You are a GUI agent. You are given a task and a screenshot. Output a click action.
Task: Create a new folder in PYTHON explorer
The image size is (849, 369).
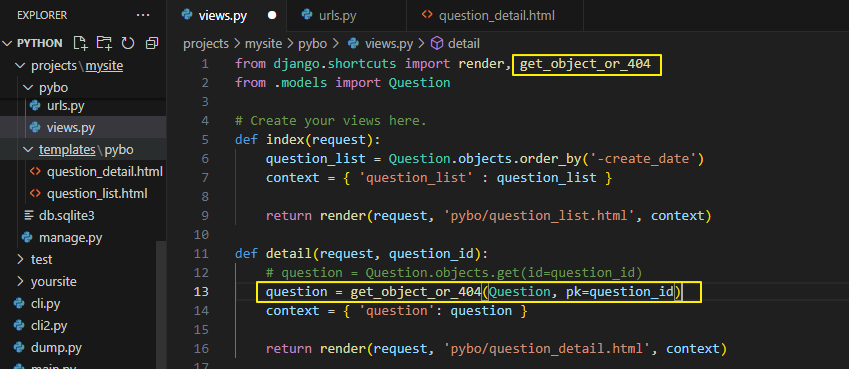point(104,43)
